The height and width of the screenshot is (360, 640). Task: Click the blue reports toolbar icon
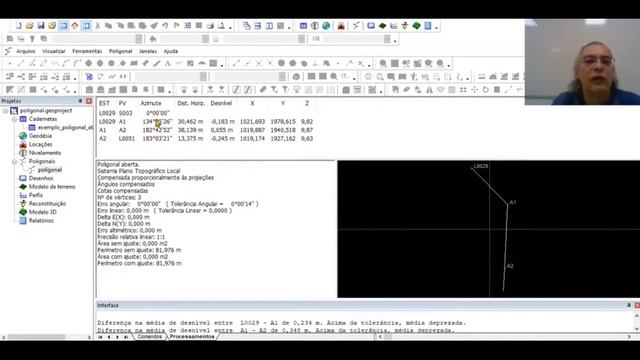(x=427, y=26)
